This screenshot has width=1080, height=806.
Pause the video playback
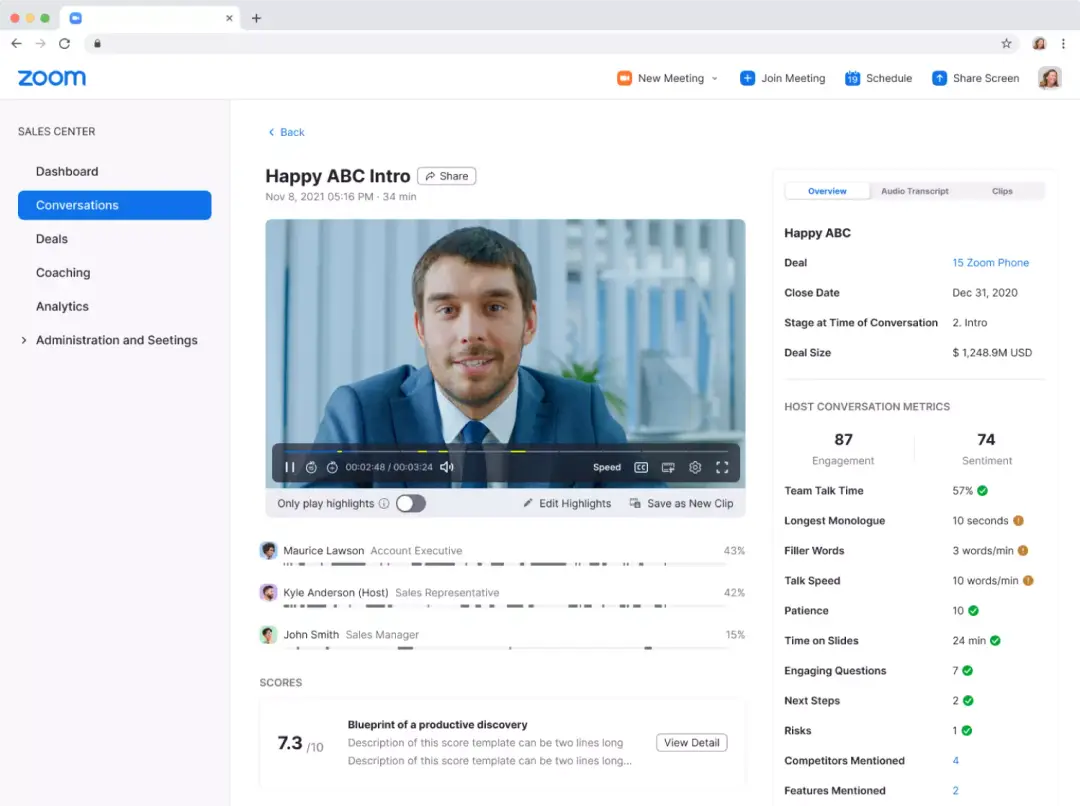(x=289, y=467)
